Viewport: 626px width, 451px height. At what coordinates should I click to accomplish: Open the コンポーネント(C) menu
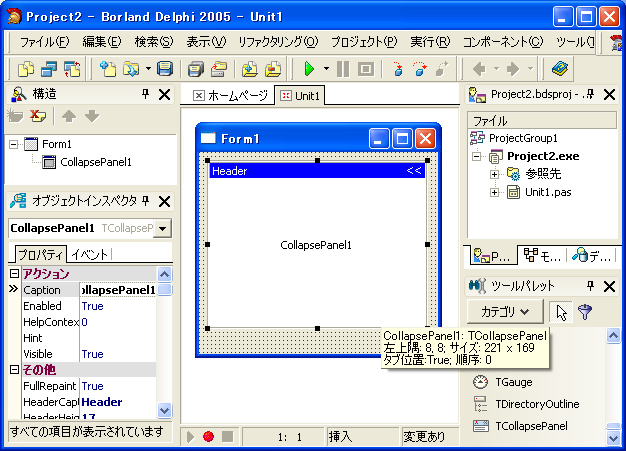pyautogui.click(x=503, y=42)
